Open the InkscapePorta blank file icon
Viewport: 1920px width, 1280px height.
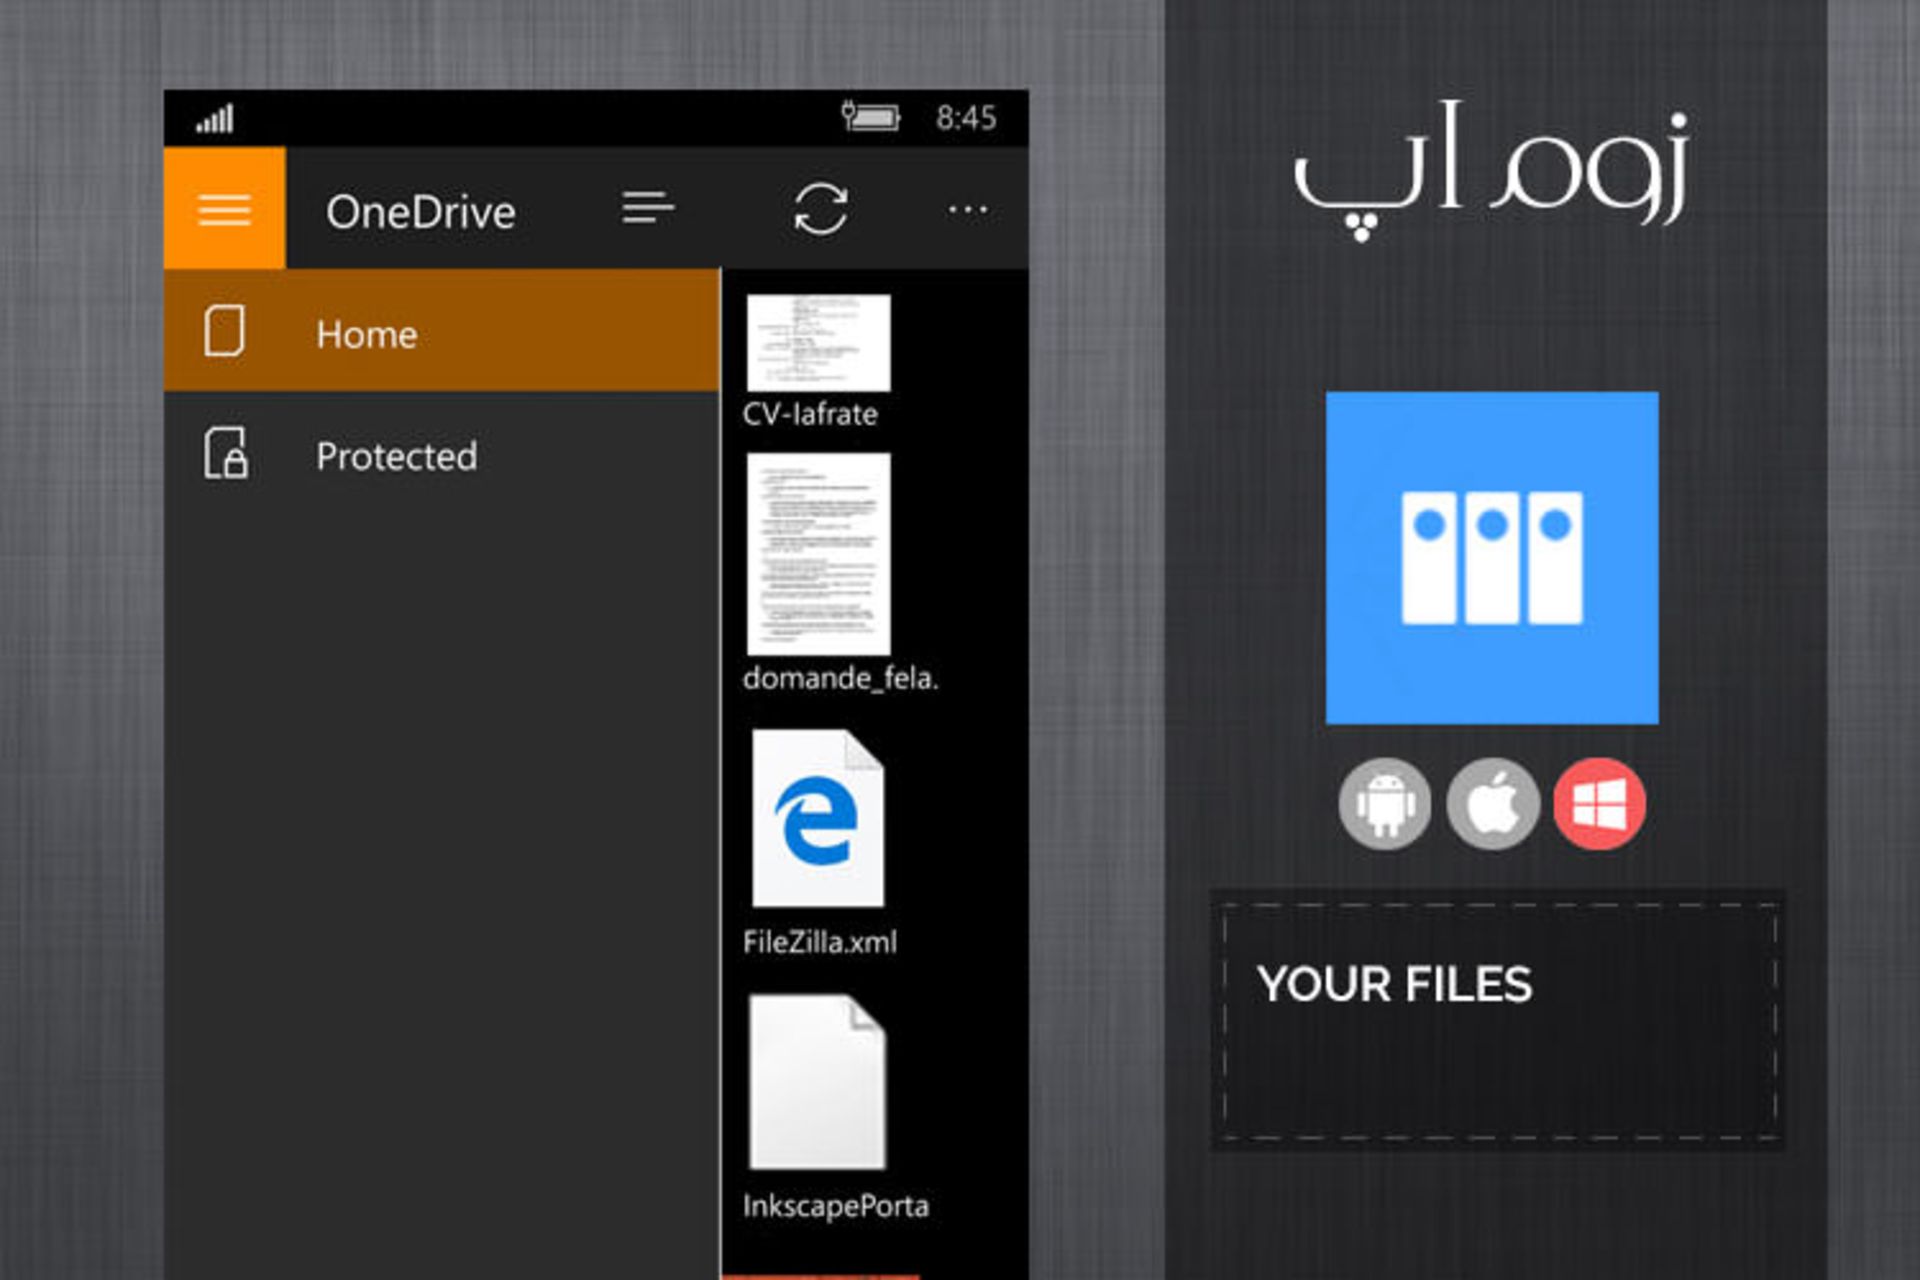[x=818, y=1082]
